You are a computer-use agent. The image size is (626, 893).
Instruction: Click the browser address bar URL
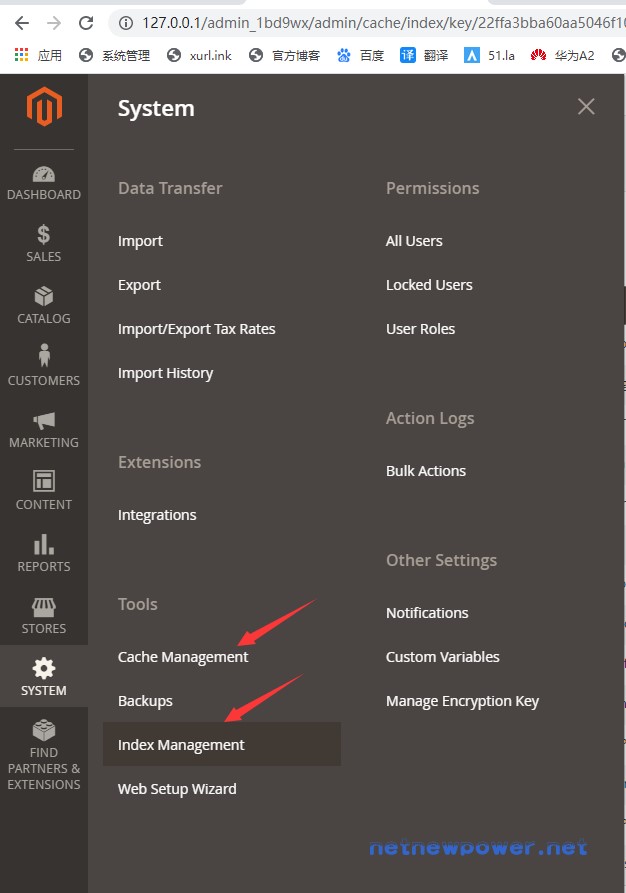coord(383,23)
